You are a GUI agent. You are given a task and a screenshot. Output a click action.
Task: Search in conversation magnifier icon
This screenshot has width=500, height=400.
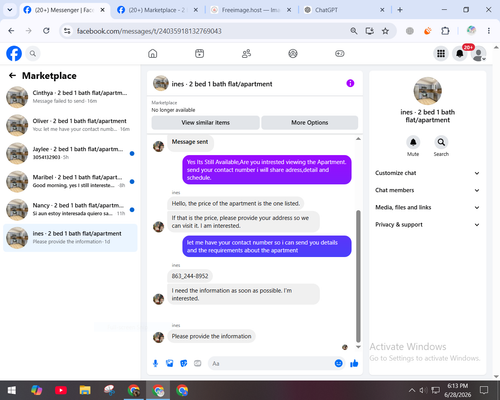(441, 142)
